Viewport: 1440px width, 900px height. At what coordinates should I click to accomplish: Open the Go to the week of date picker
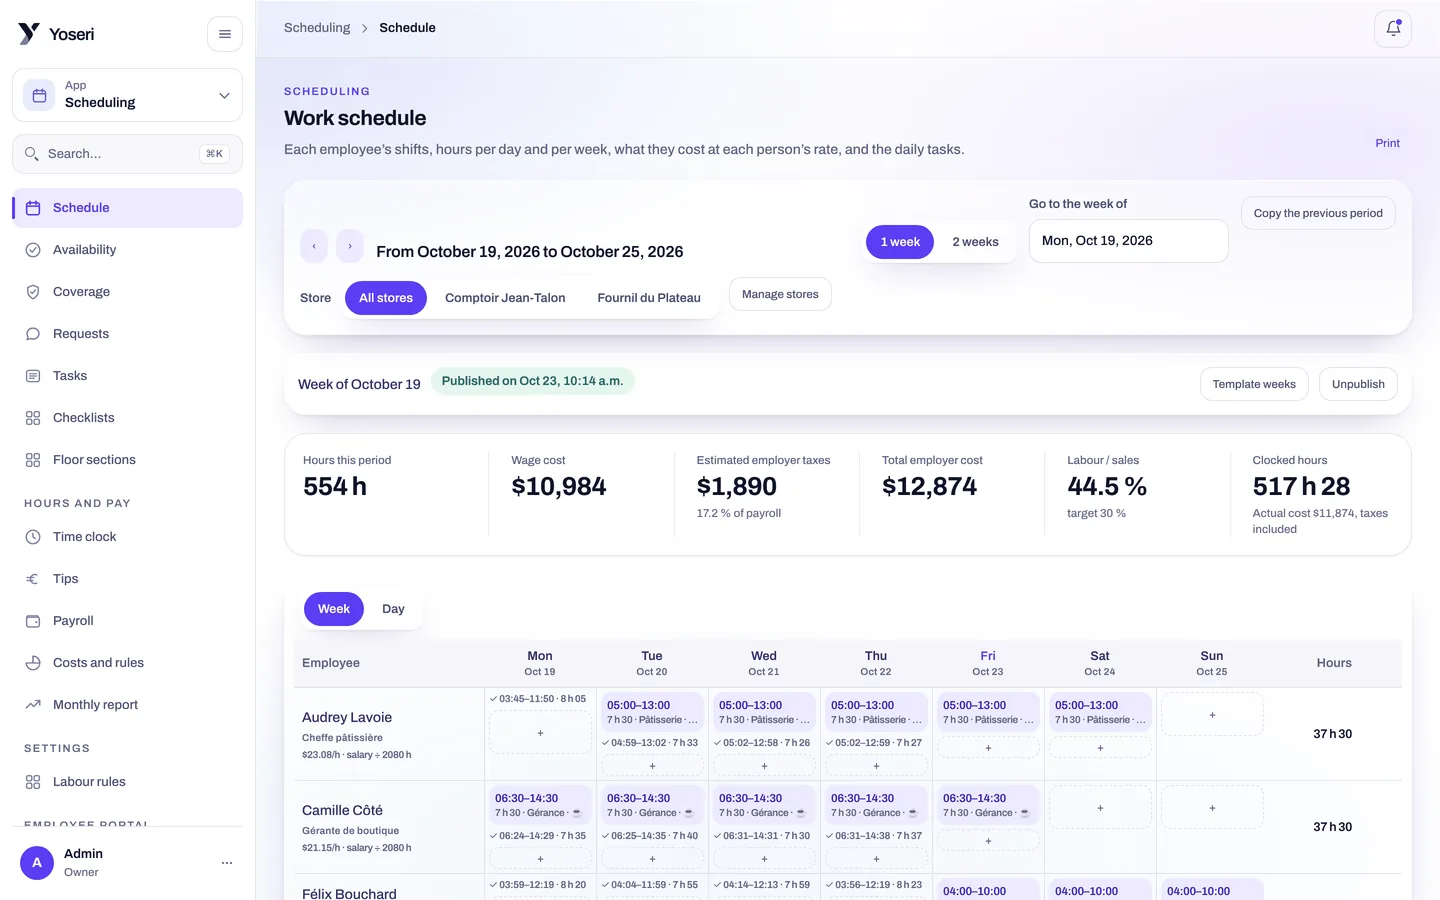pos(1128,241)
